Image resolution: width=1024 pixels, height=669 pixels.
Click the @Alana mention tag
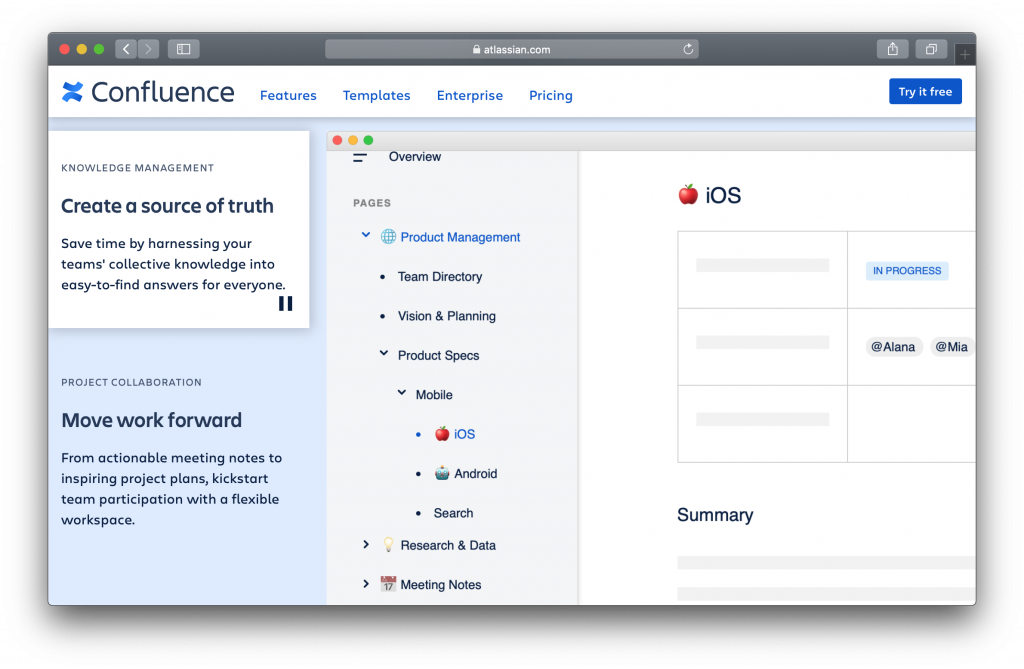[x=893, y=347]
